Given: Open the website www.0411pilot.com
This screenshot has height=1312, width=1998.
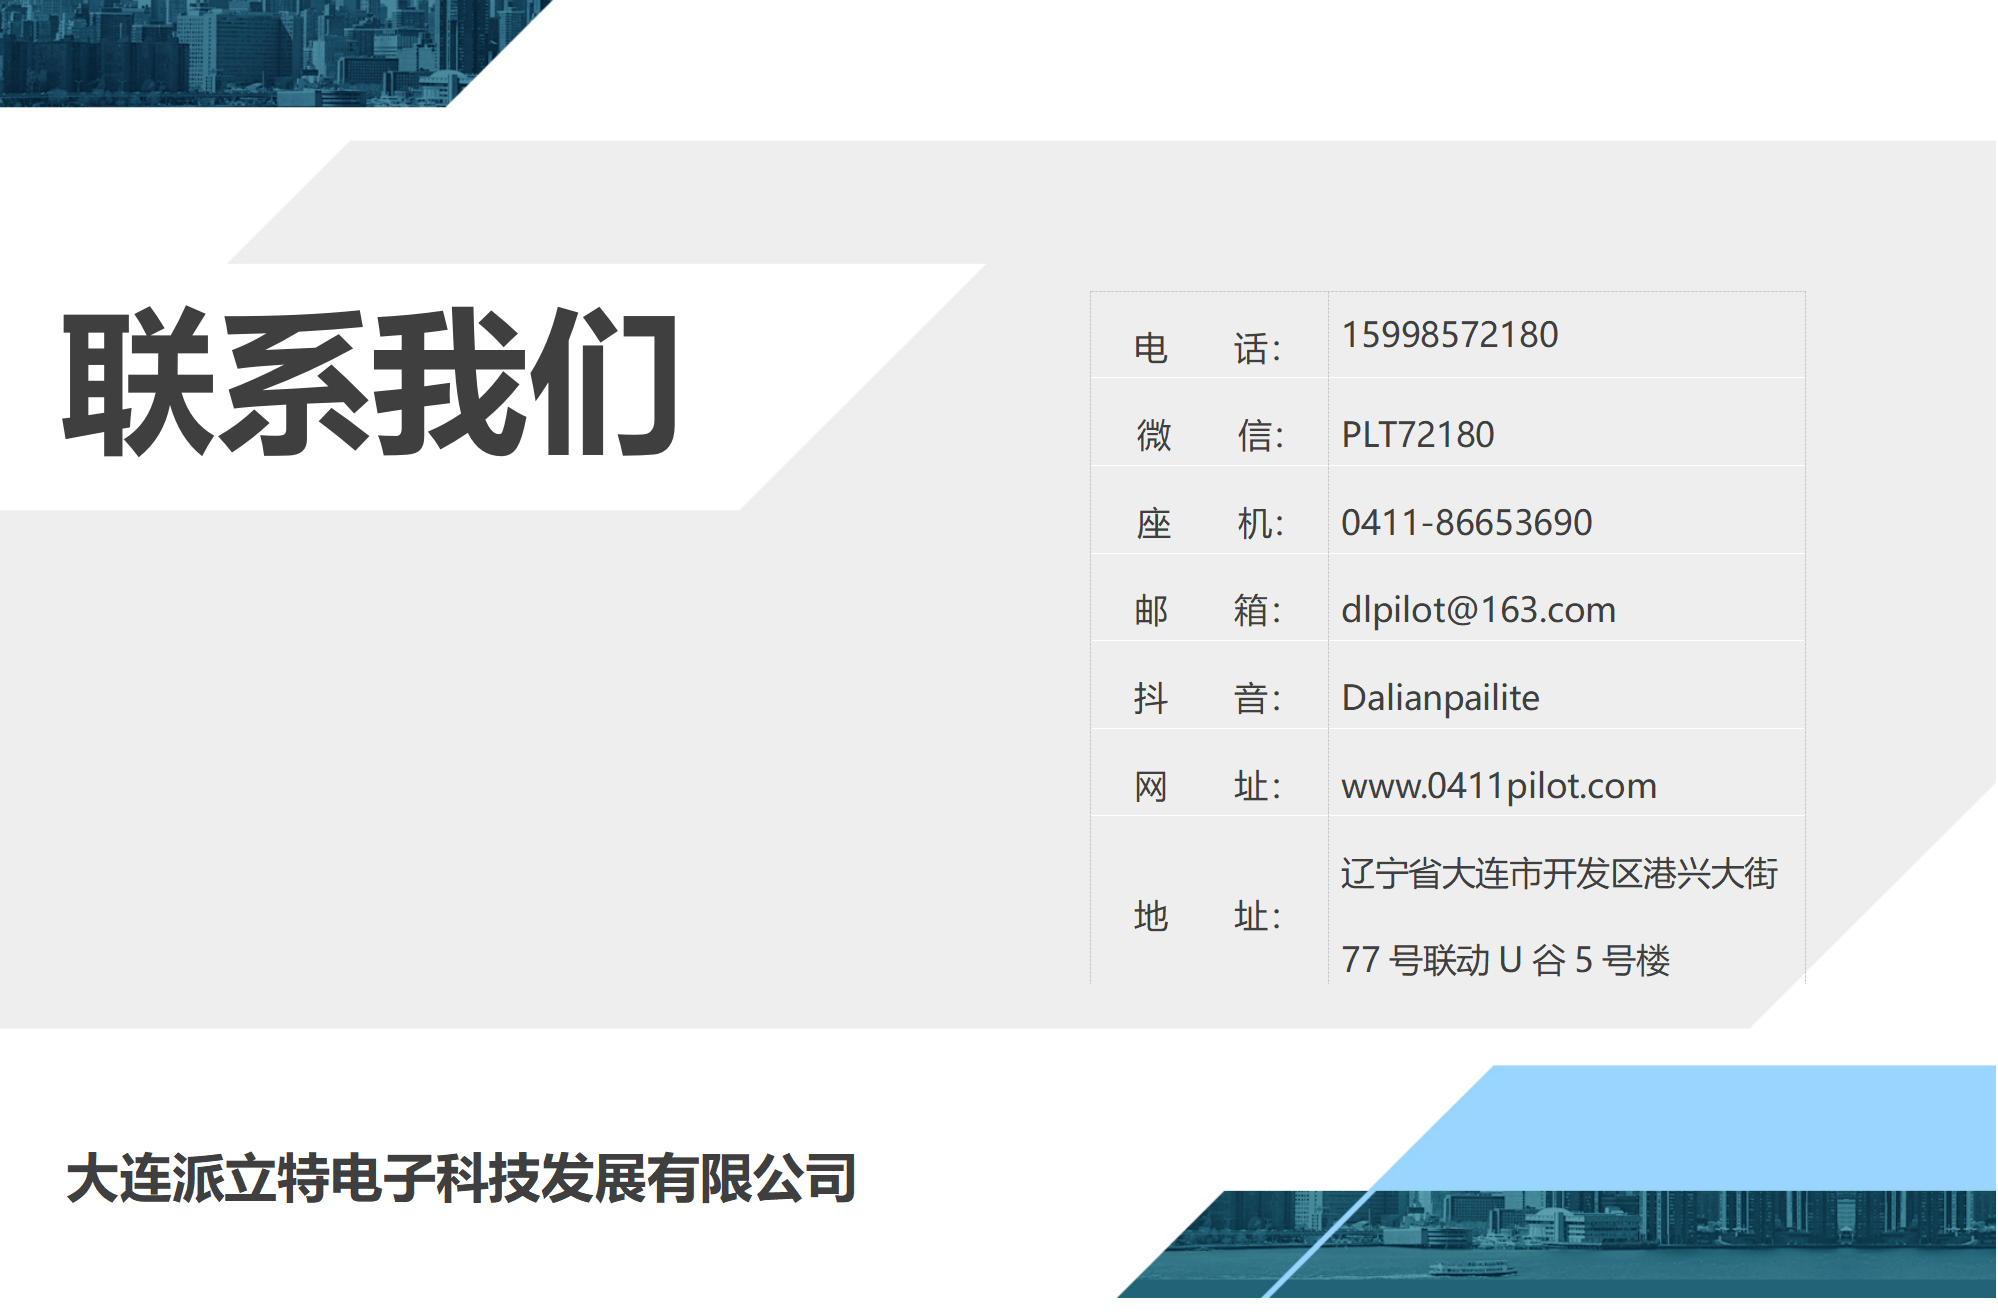Looking at the screenshot, I should (1498, 786).
